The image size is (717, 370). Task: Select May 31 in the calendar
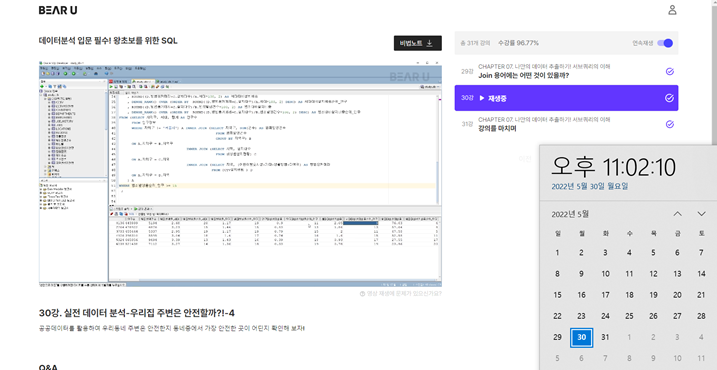[605, 338]
